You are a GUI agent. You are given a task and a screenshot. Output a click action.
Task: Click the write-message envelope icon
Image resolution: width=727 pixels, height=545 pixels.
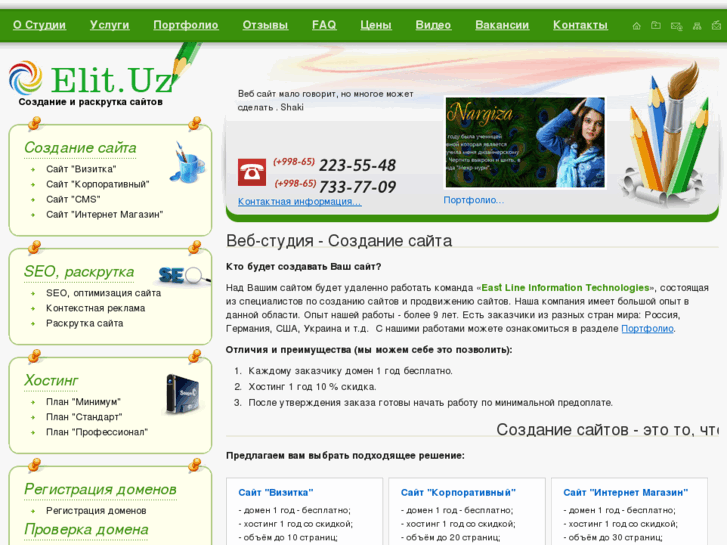[x=717, y=26]
